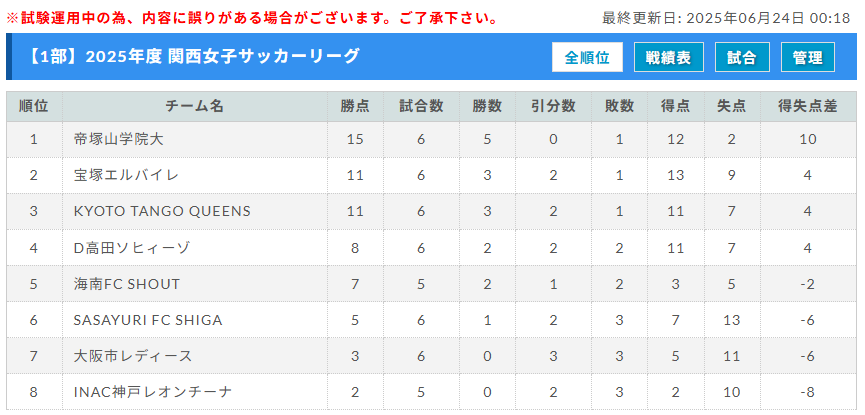Click the 得点 column header

[x=675, y=107]
